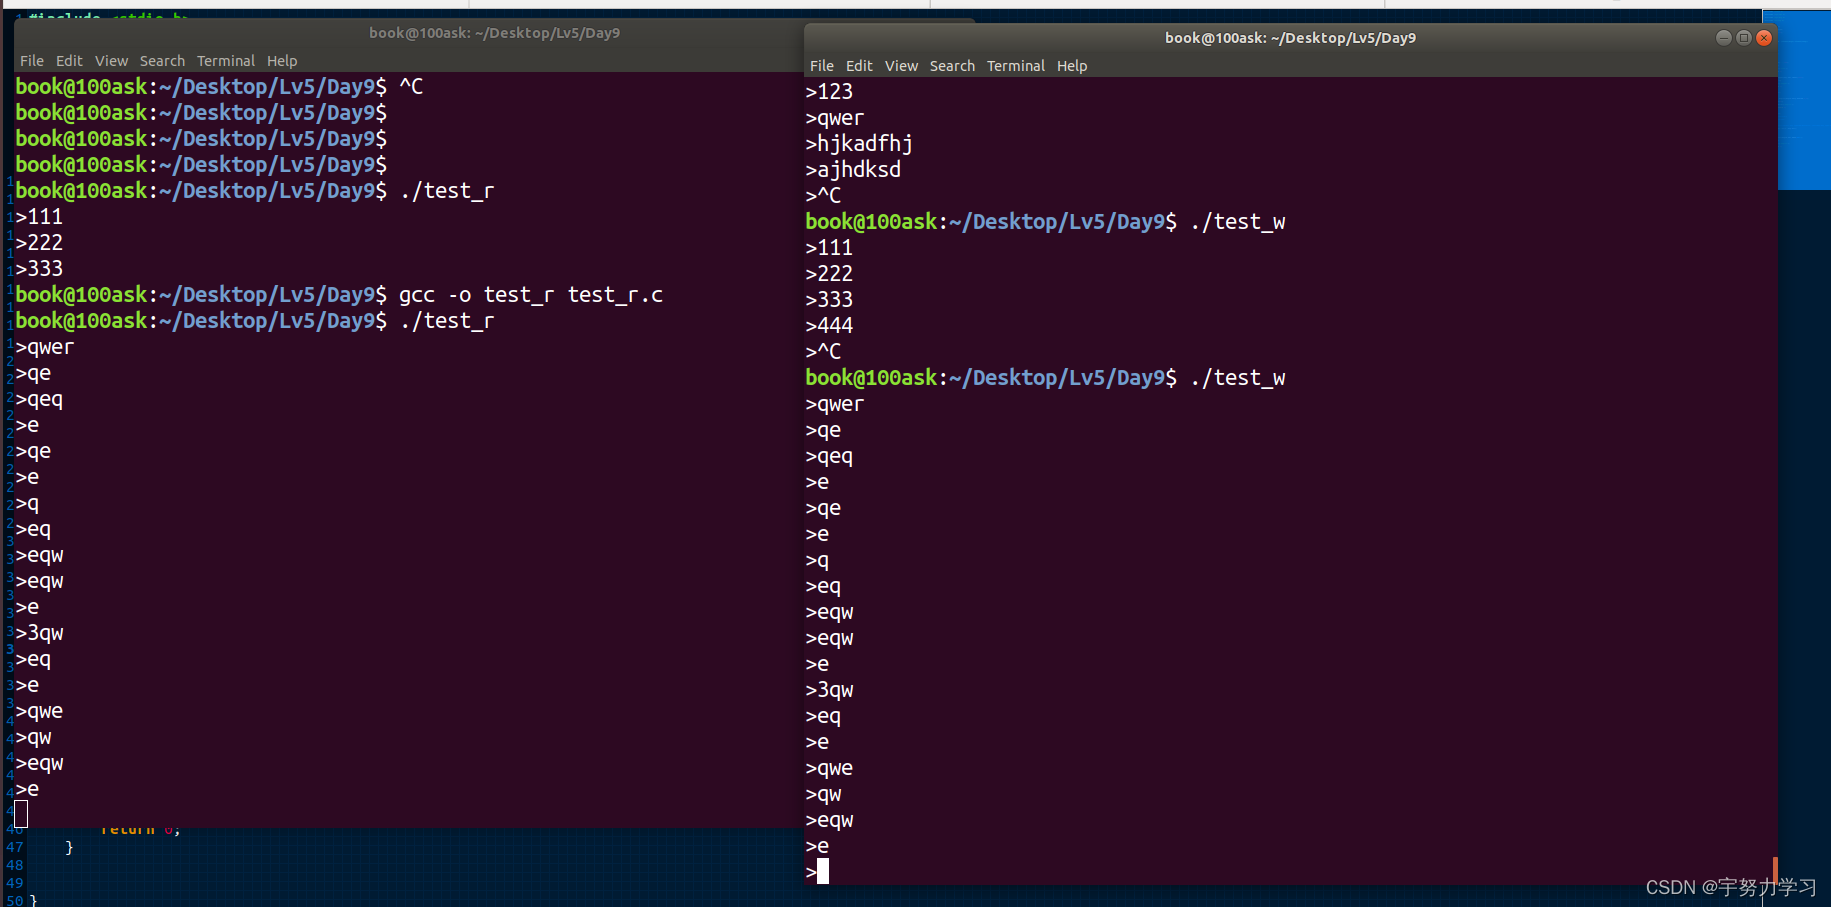Click the left terminal title bar showing Day9 path
The image size is (1831, 907).
(495, 32)
